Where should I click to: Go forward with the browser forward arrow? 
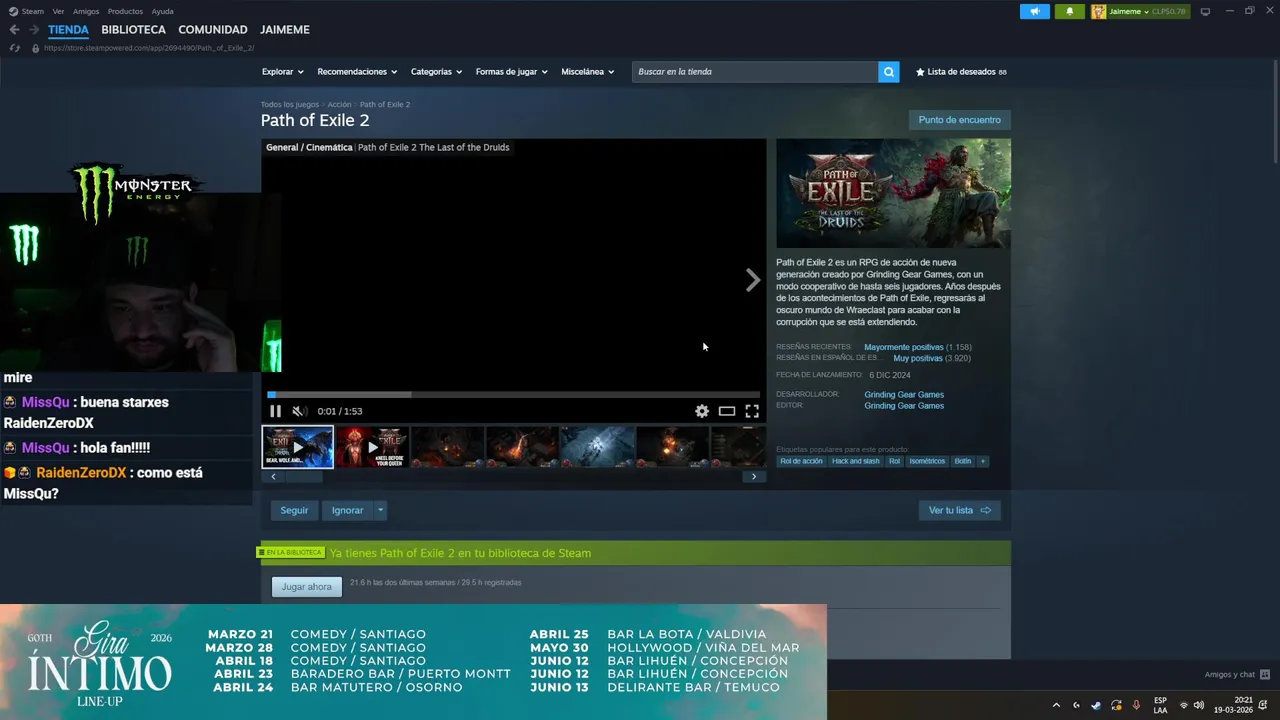pos(34,30)
